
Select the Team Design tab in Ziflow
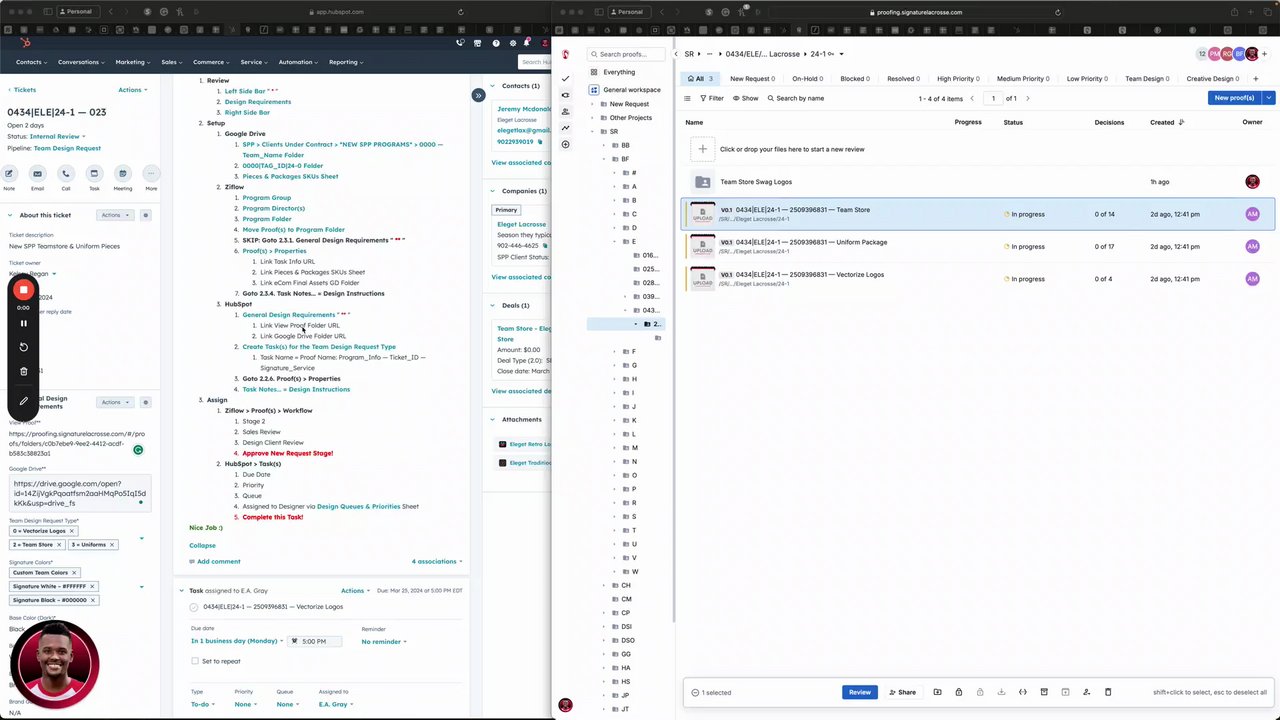[x=1148, y=78]
